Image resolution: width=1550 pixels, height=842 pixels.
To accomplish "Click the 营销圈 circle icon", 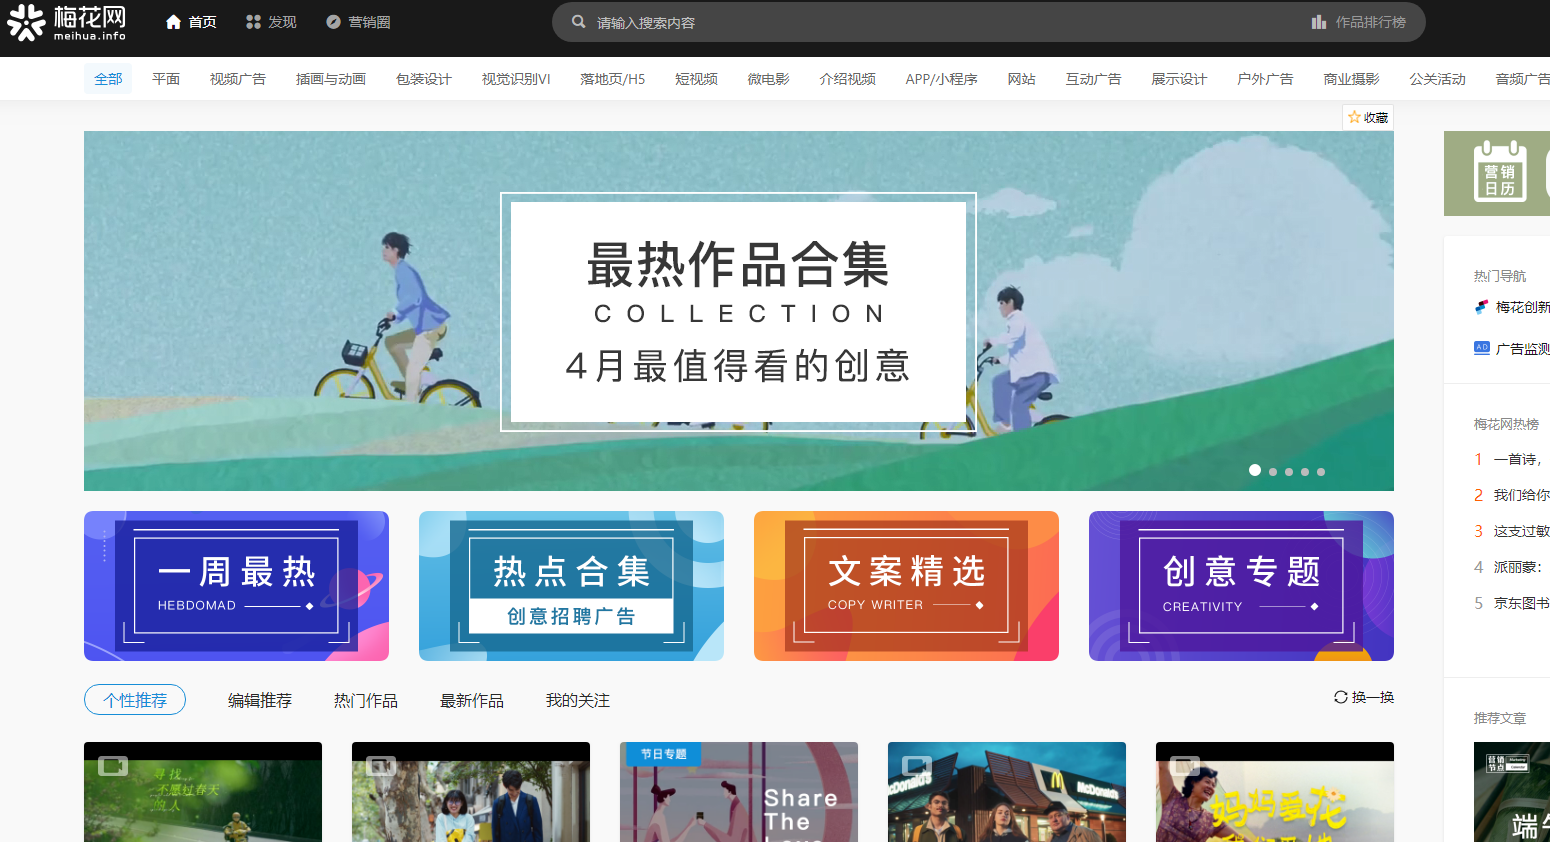I will 331,21.
